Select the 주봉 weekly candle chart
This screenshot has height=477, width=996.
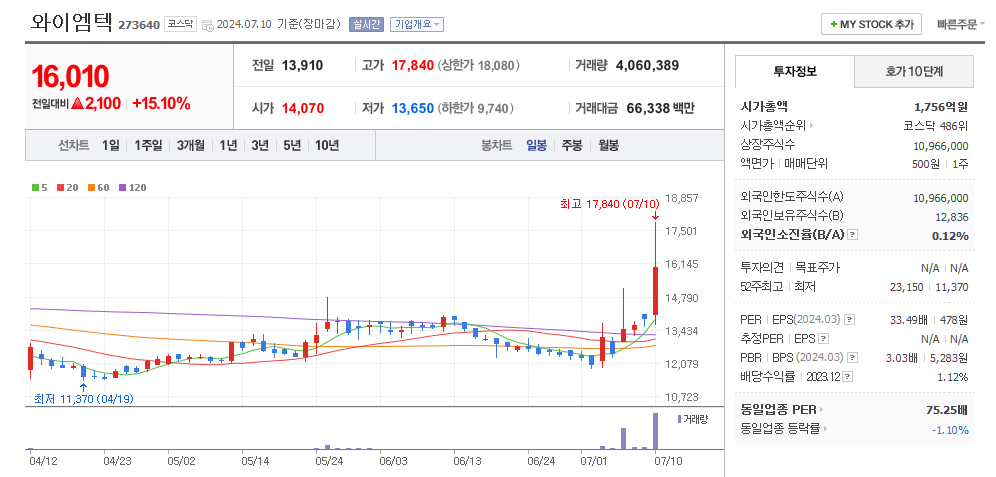click(572, 145)
